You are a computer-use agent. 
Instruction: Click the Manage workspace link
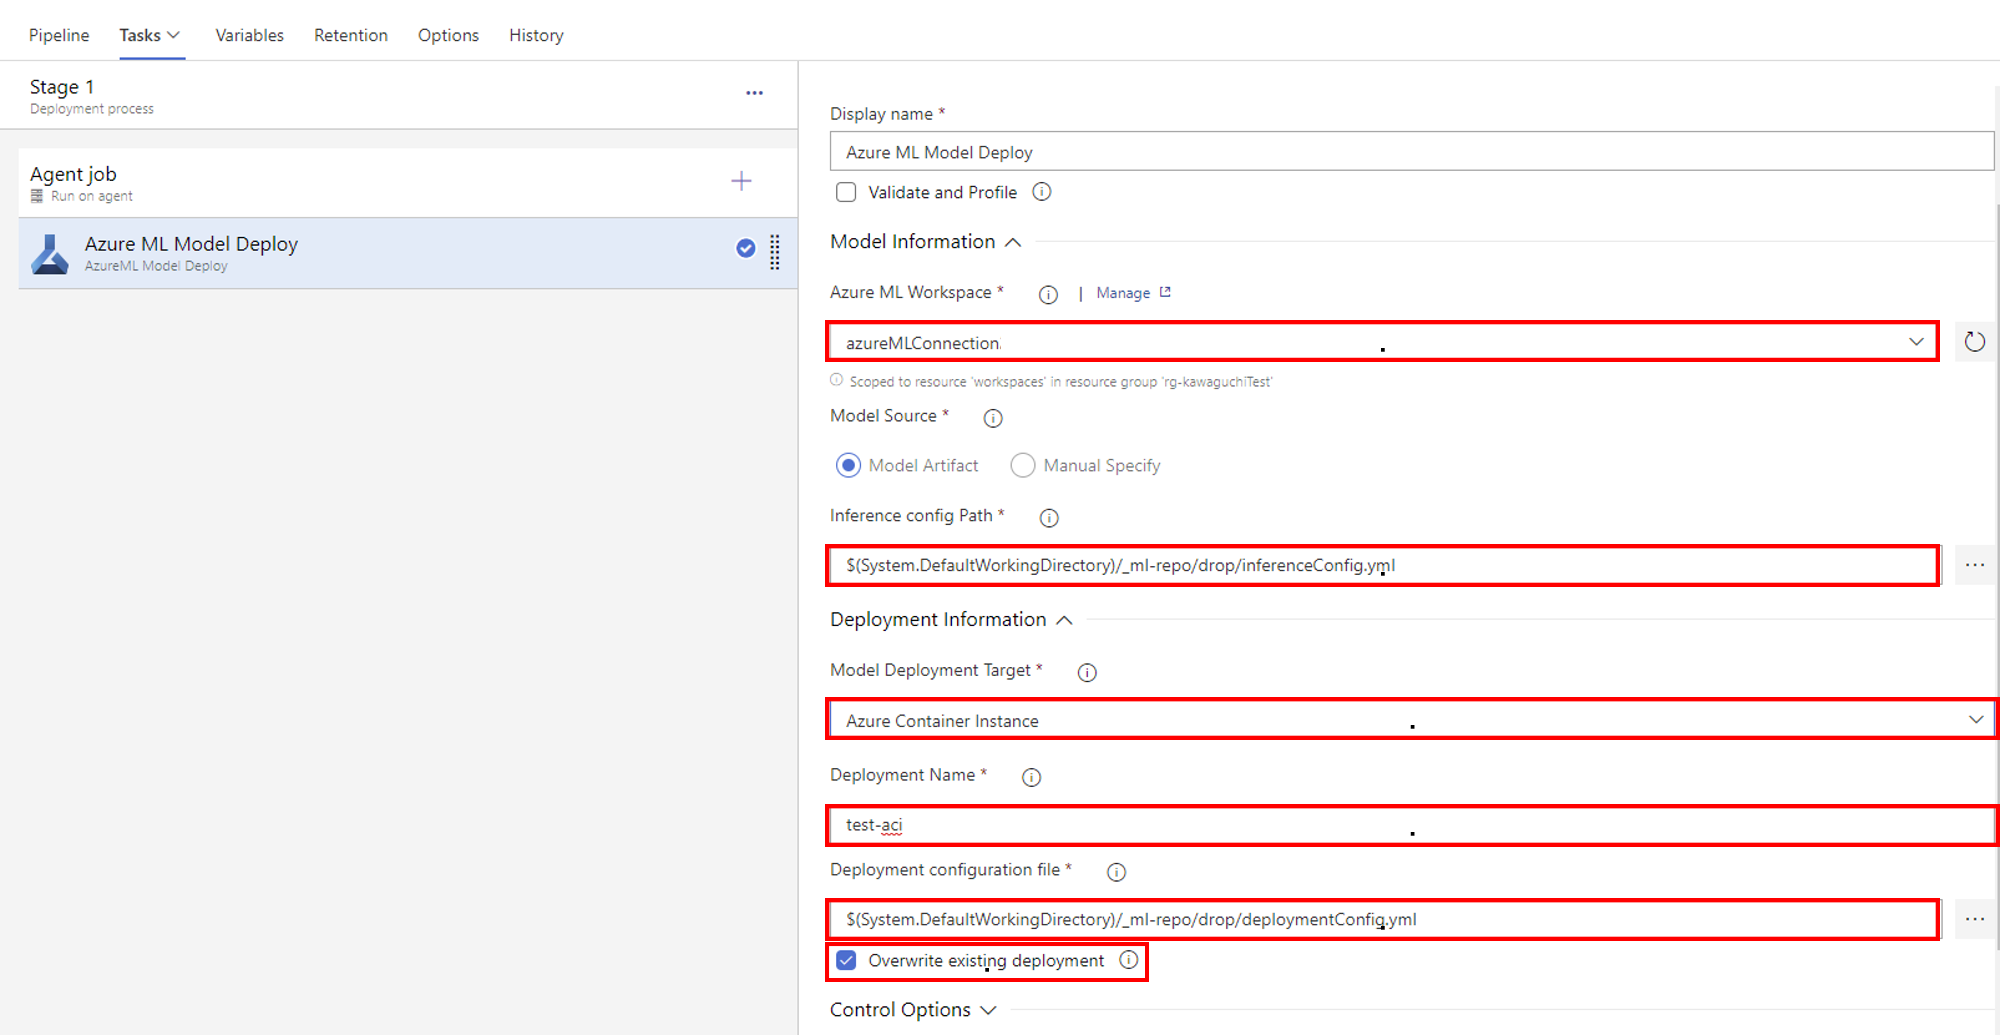pyautogui.click(x=1123, y=293)
